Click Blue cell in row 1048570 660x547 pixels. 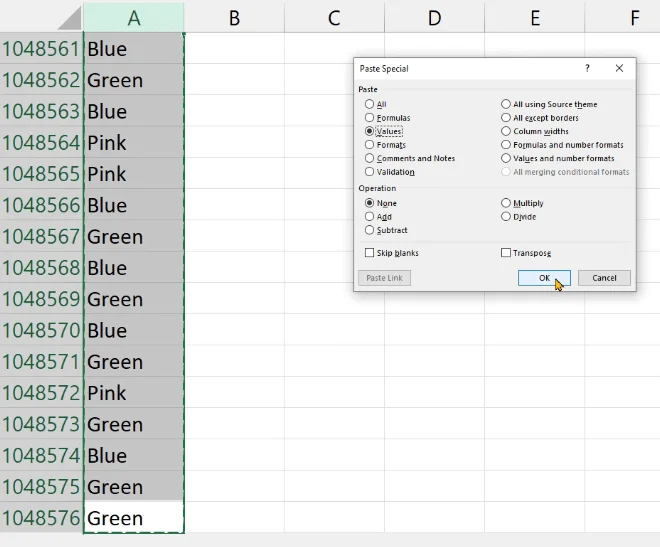click(134, 330)
